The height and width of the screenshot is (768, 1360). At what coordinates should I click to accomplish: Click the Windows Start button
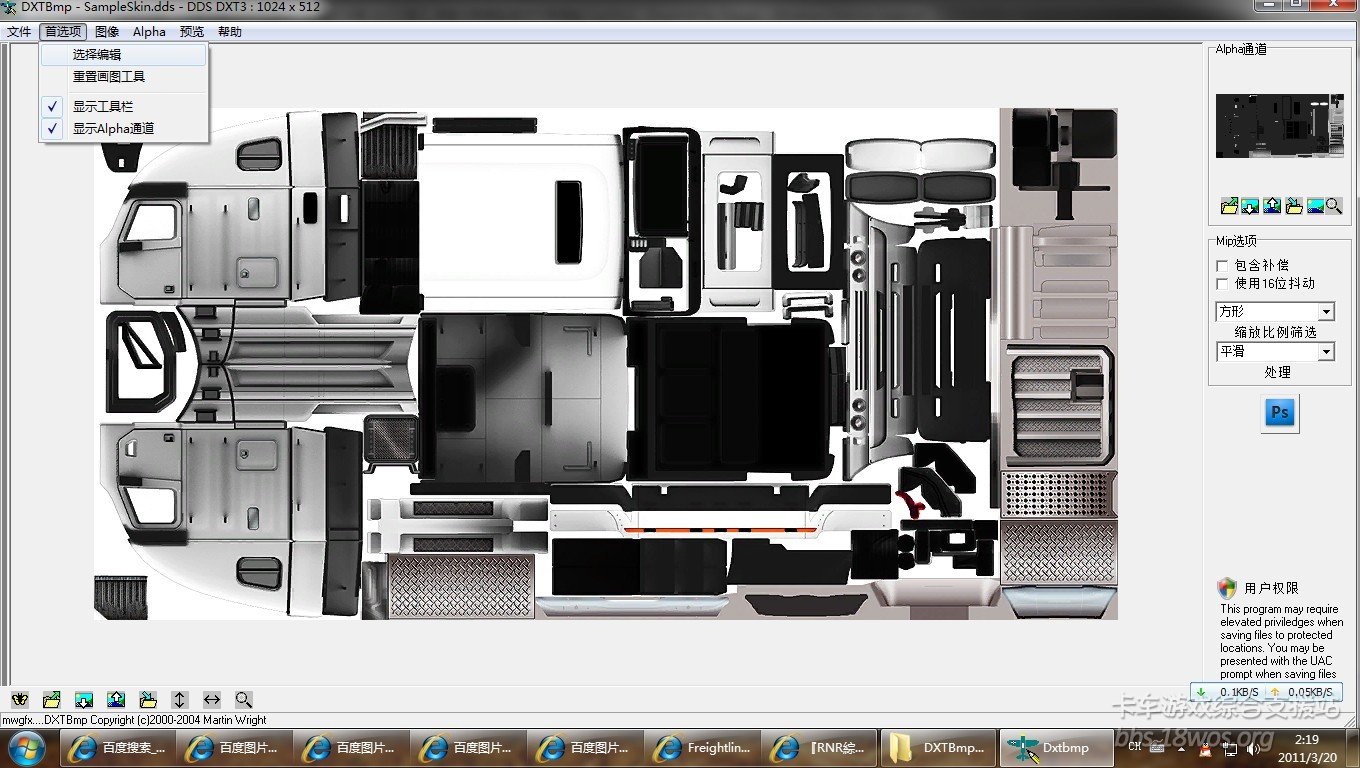27,748
